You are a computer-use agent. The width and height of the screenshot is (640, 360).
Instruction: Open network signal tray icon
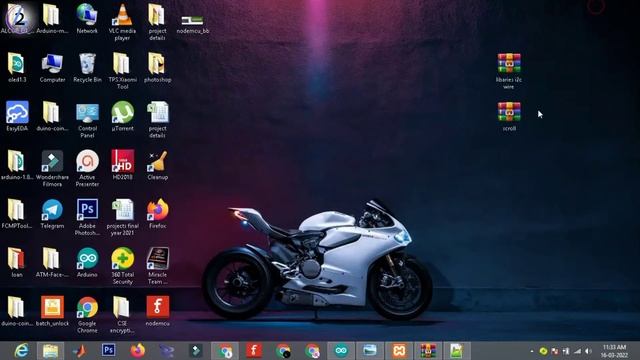(577, 351)
